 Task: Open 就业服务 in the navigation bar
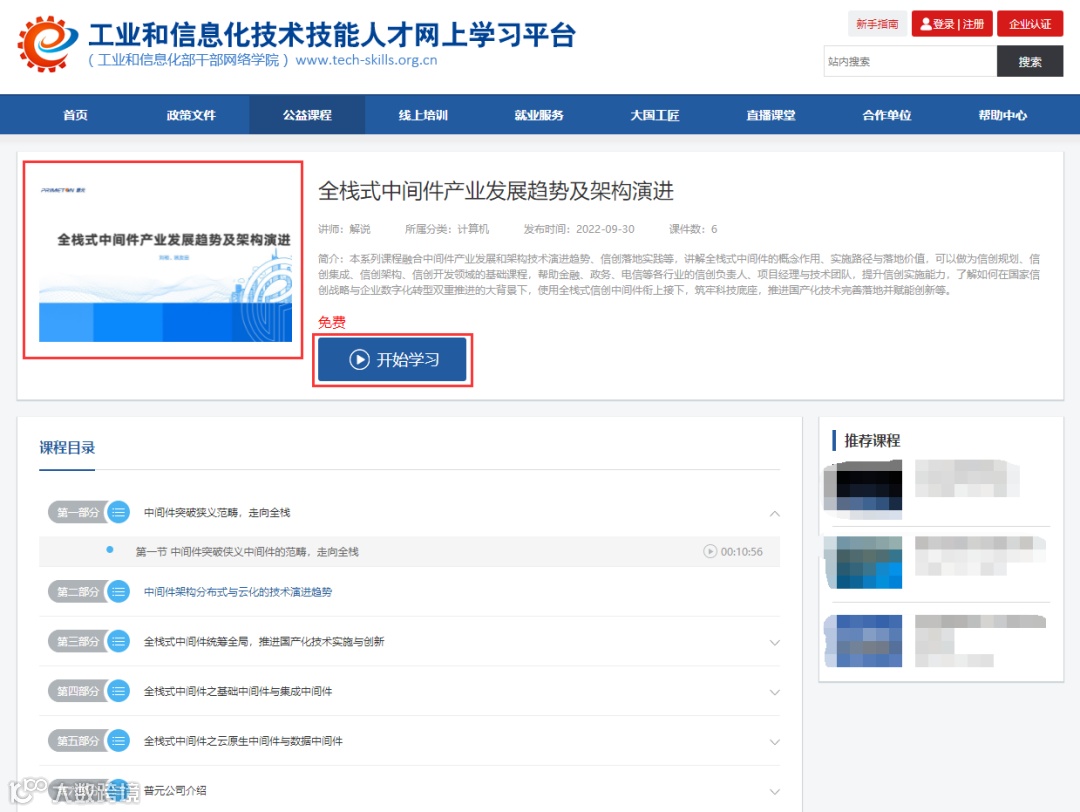point(539,115)
